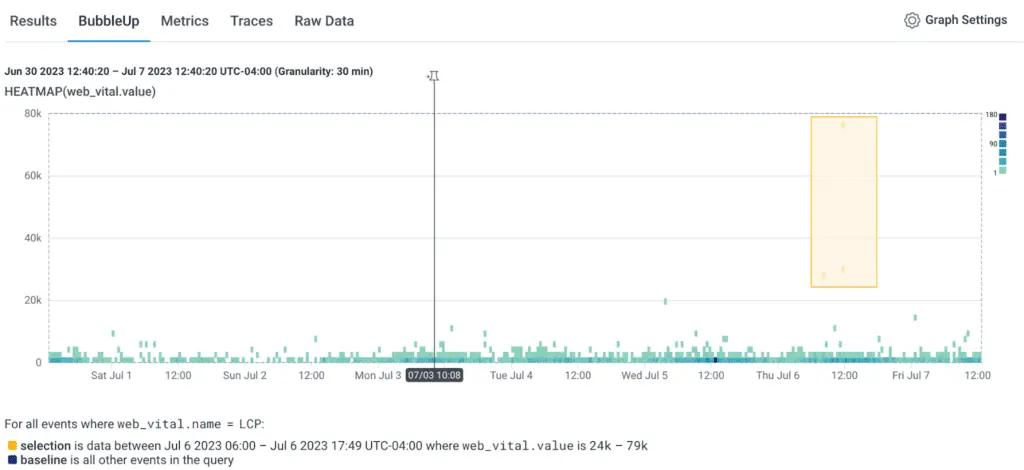Click the HEATMAP(web_vital.value) chart title

click(80, 92)
